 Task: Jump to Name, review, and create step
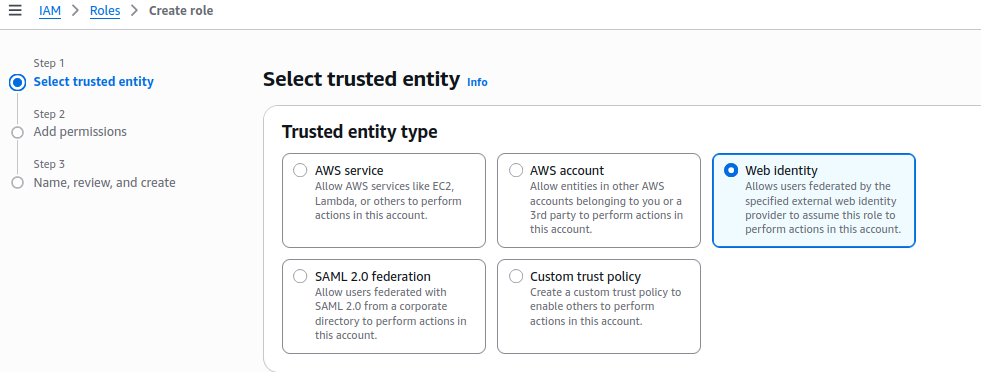coord(104,183)
